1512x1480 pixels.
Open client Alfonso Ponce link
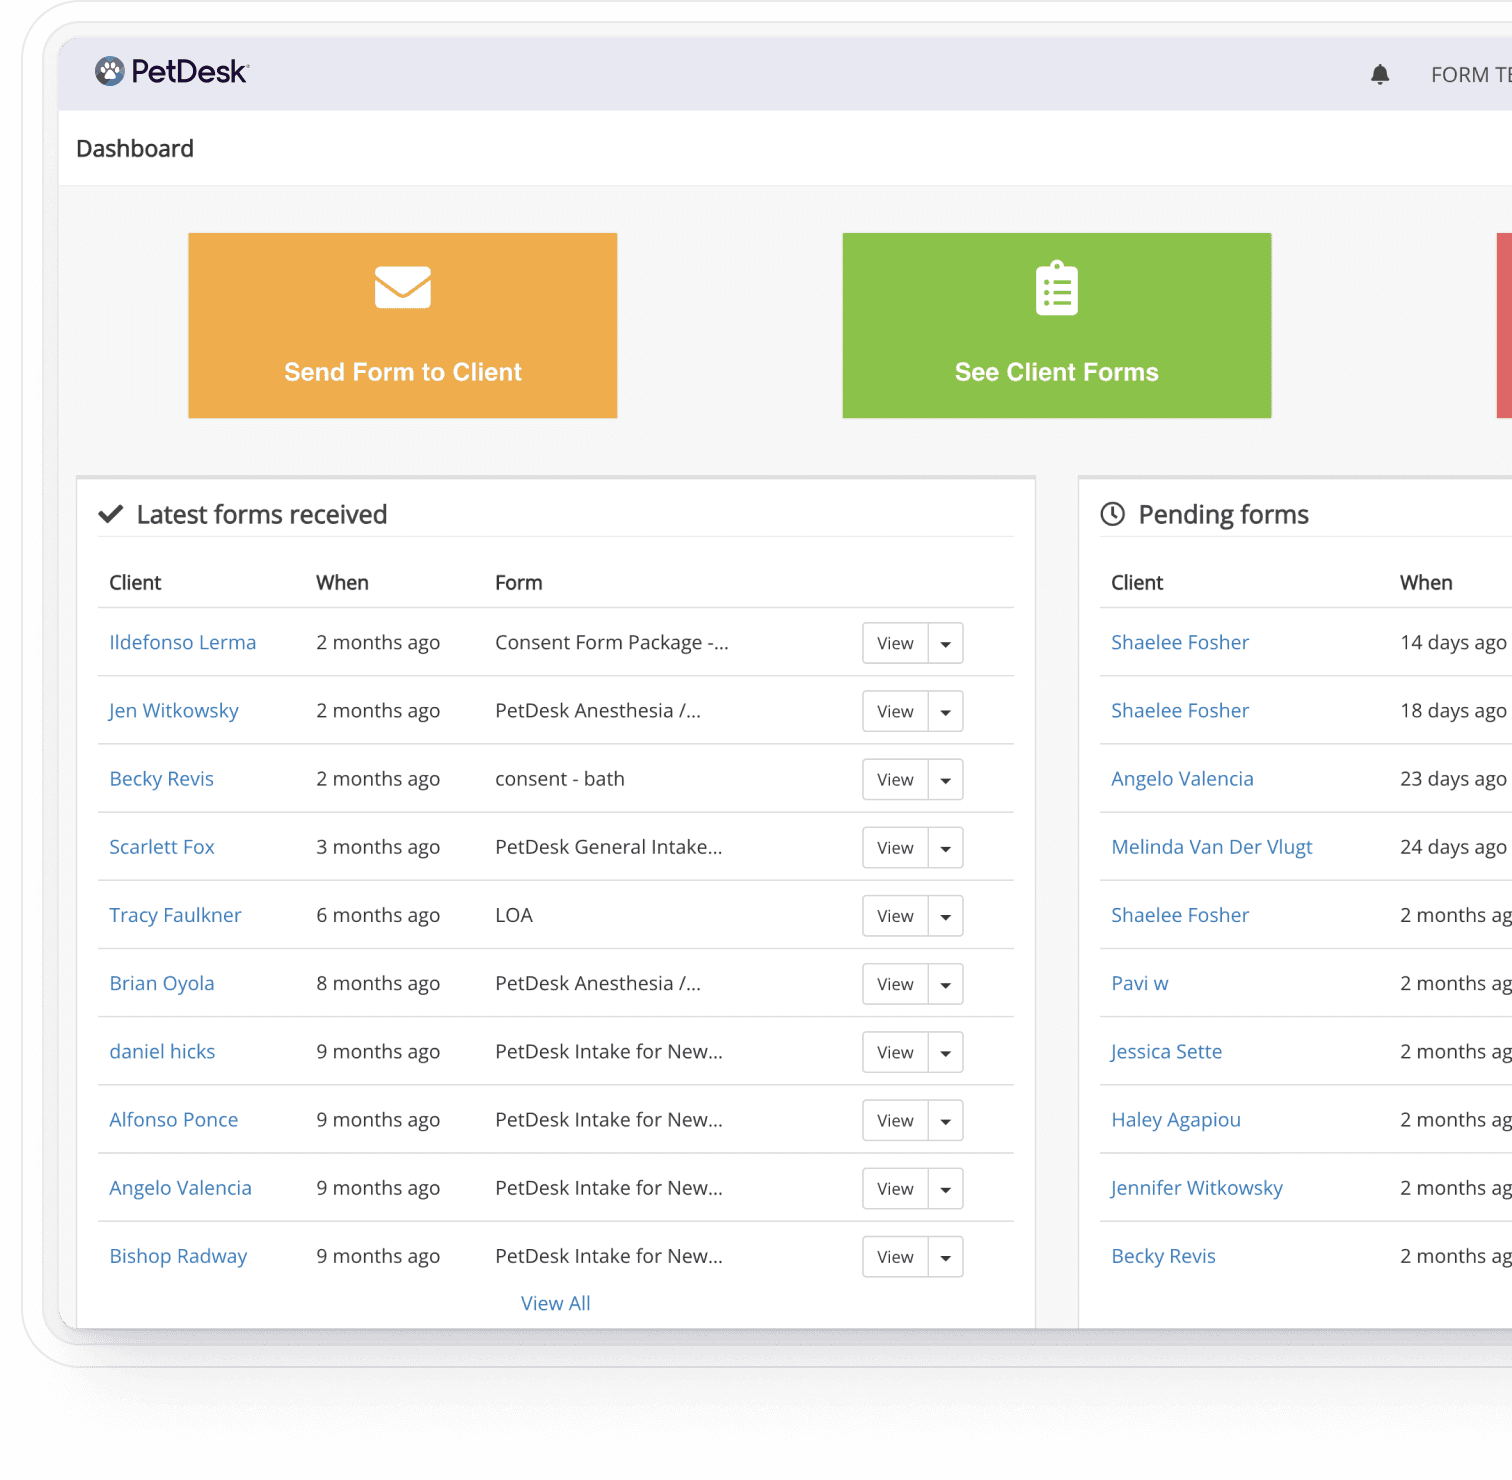(174, 1119)
